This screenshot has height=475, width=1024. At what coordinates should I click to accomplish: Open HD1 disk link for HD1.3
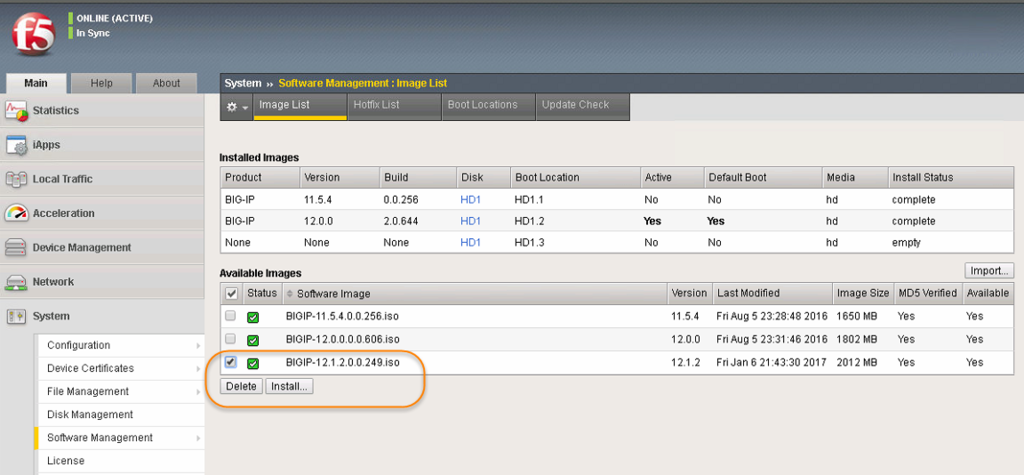pyautogui.click(x=470, y=242)
